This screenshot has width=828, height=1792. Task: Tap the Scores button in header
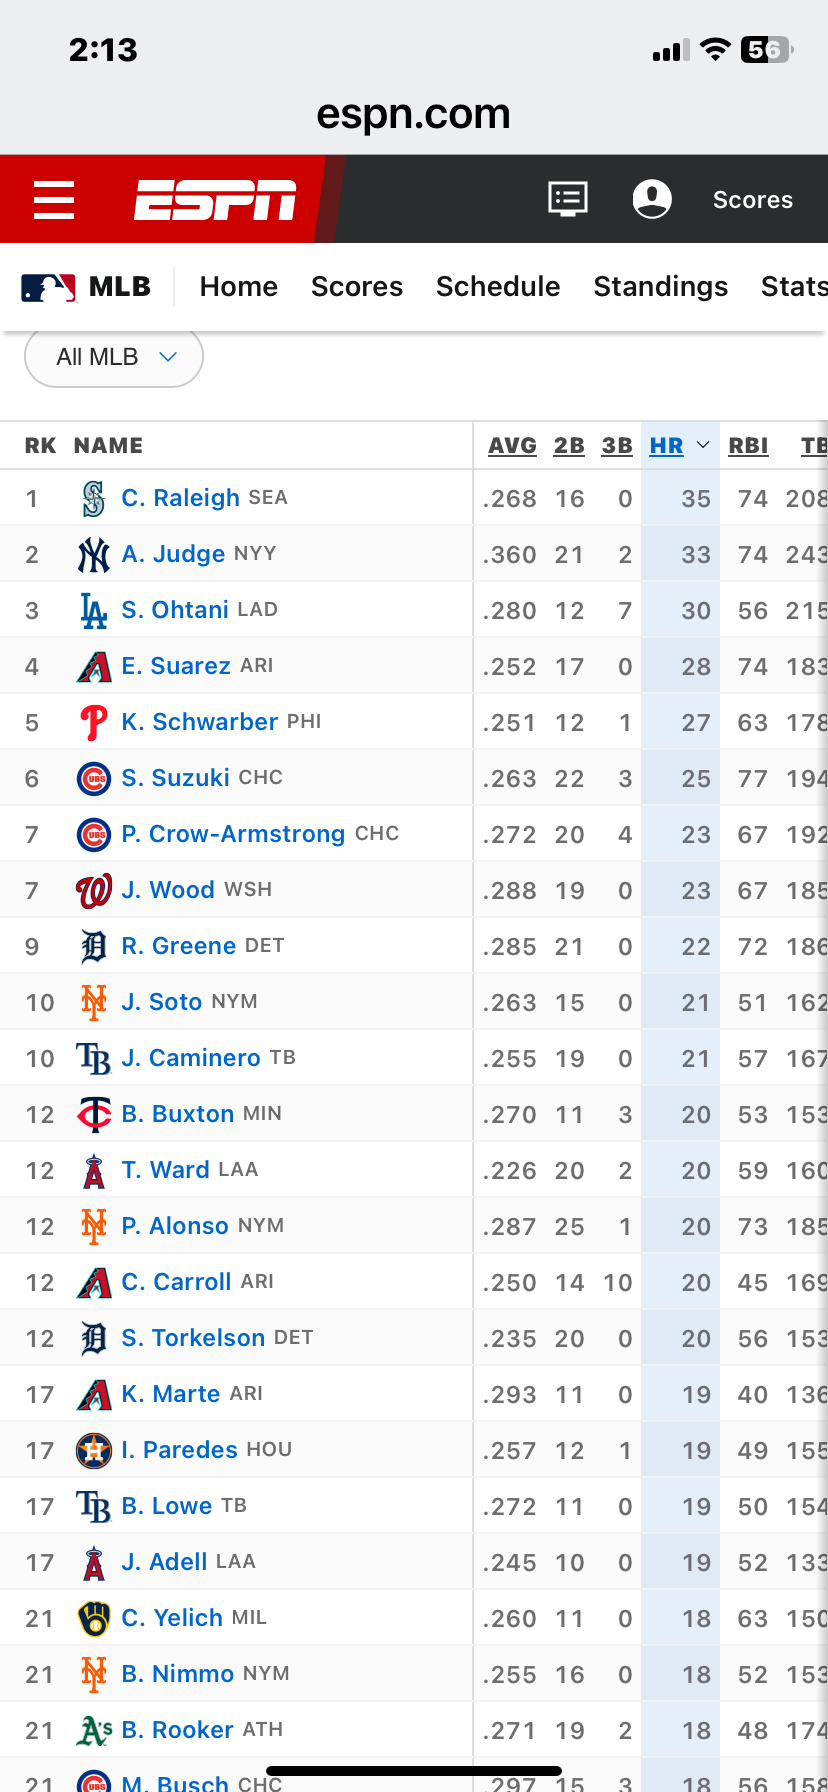coord(753,200)
